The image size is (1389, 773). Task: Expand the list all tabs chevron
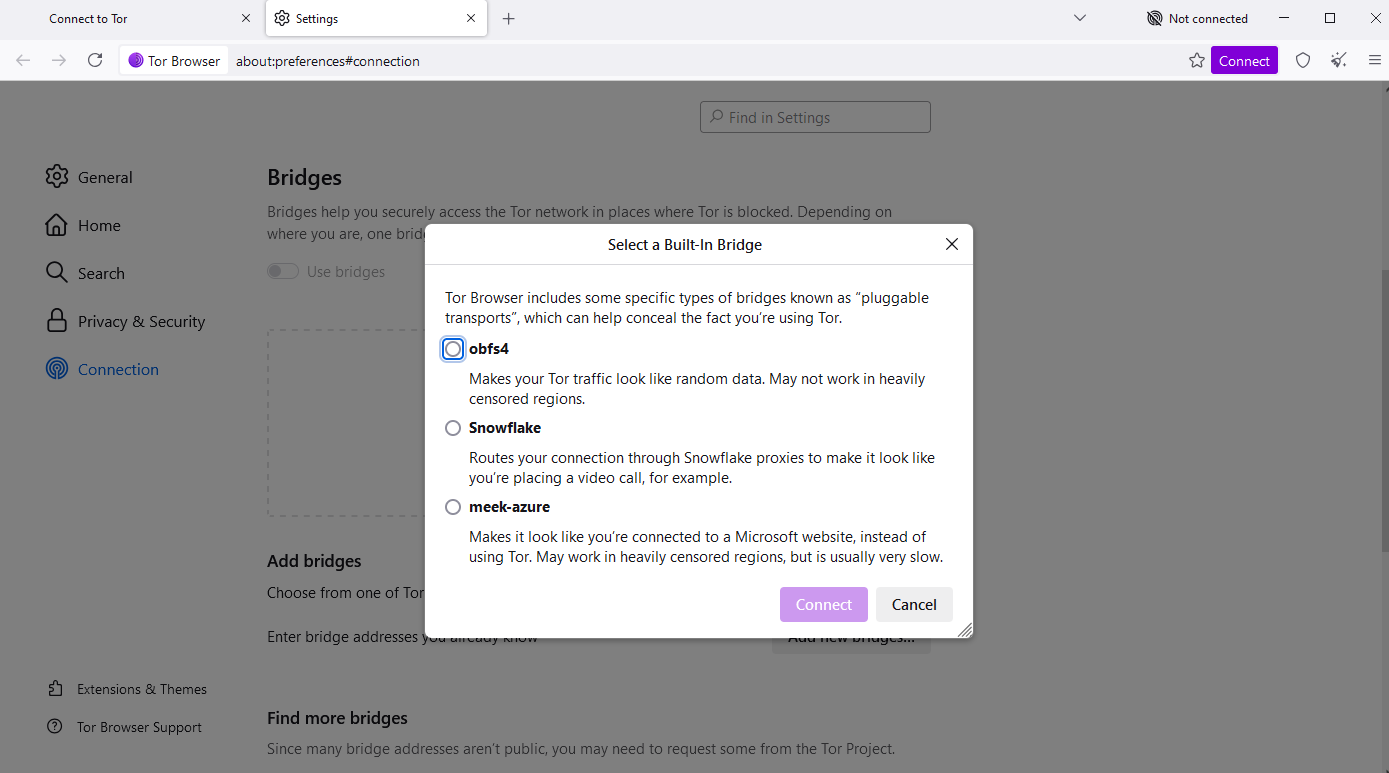1080,18
